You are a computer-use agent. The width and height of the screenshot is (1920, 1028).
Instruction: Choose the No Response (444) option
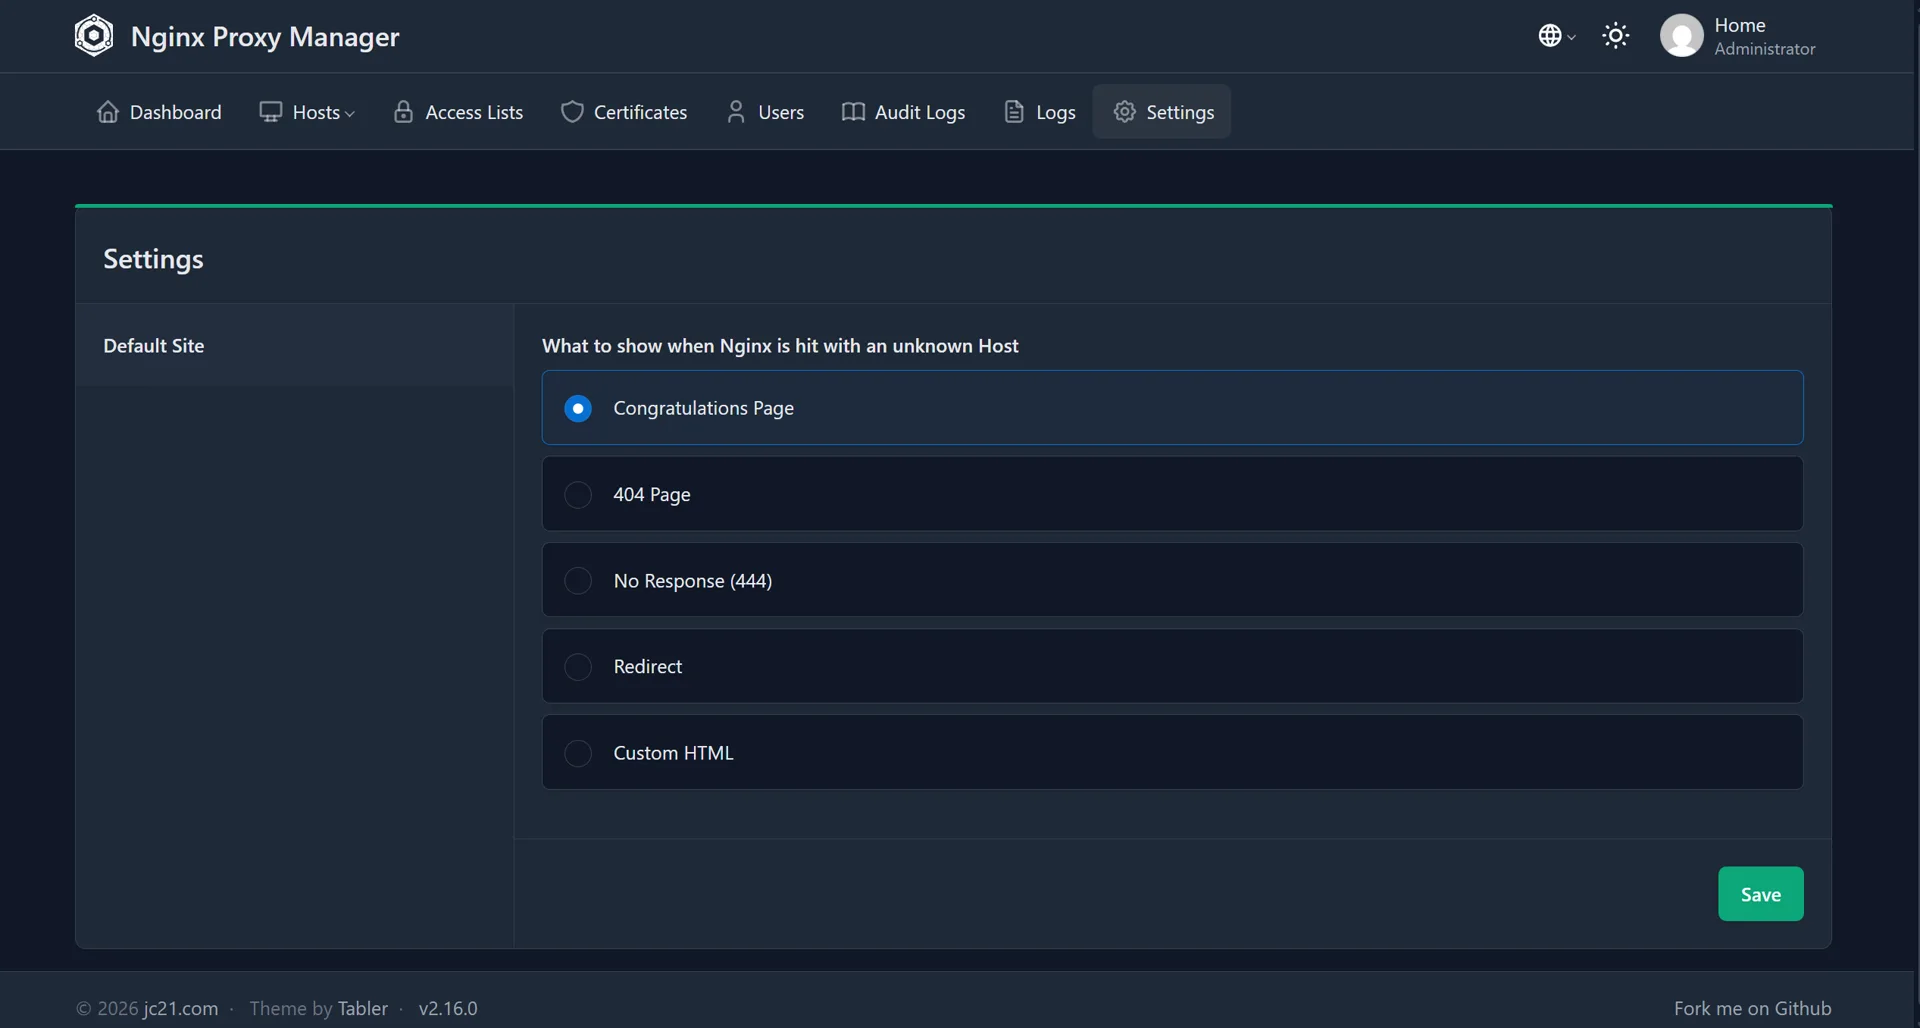pyautogui.click(x=1172, y=580)
